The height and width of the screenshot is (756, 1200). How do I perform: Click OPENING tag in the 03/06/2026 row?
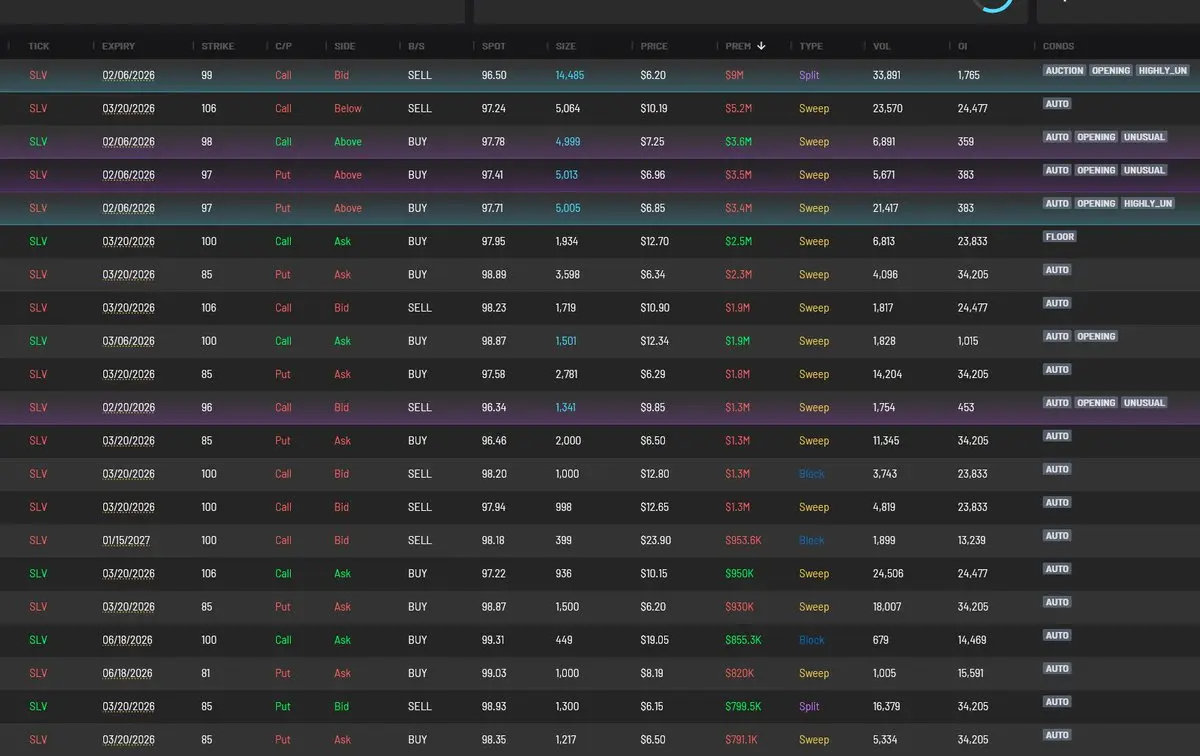pyautogui.click(x=1096, y=337)
